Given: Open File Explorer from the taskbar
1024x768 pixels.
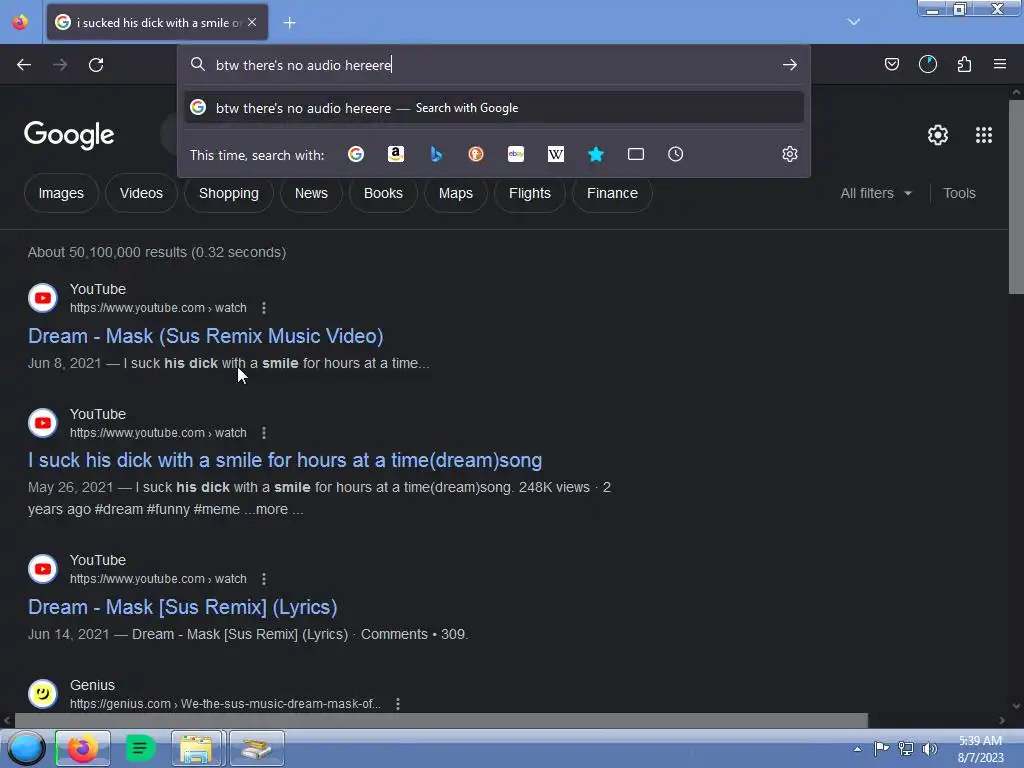Looking at the screenshot, I should [x=197, y=748].
